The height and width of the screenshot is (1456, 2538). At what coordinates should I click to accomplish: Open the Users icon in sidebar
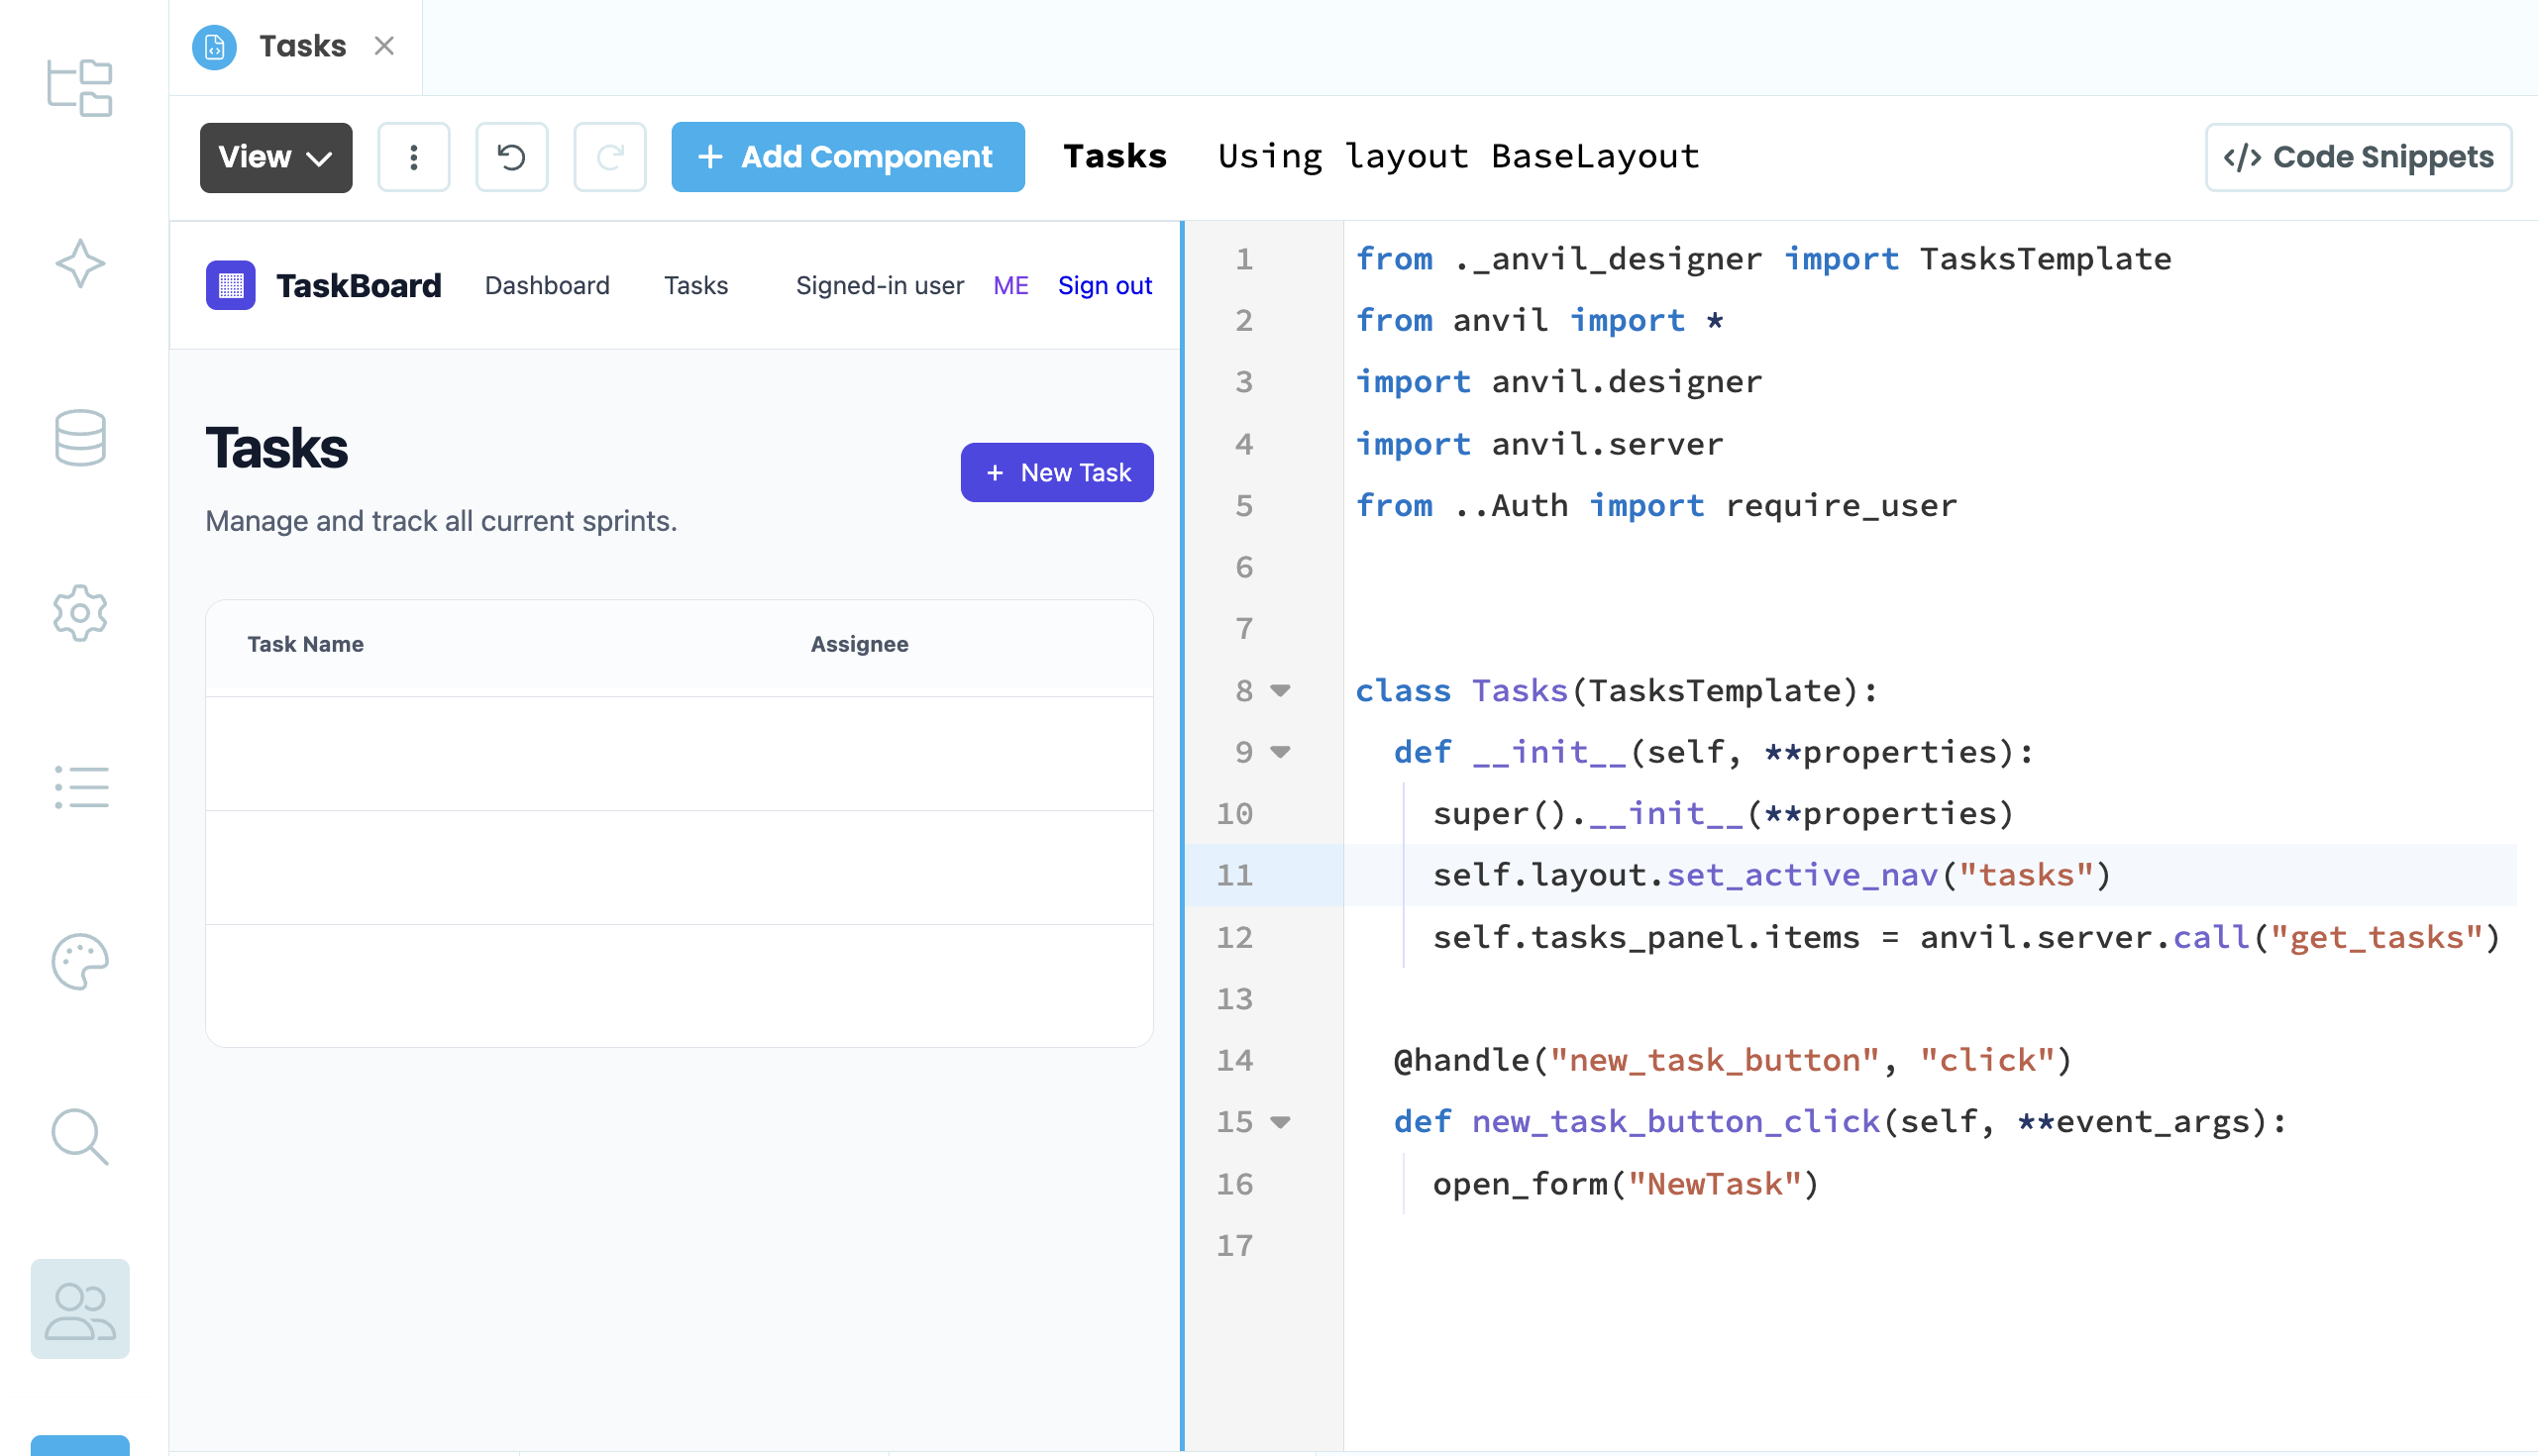click(80, 1309)
